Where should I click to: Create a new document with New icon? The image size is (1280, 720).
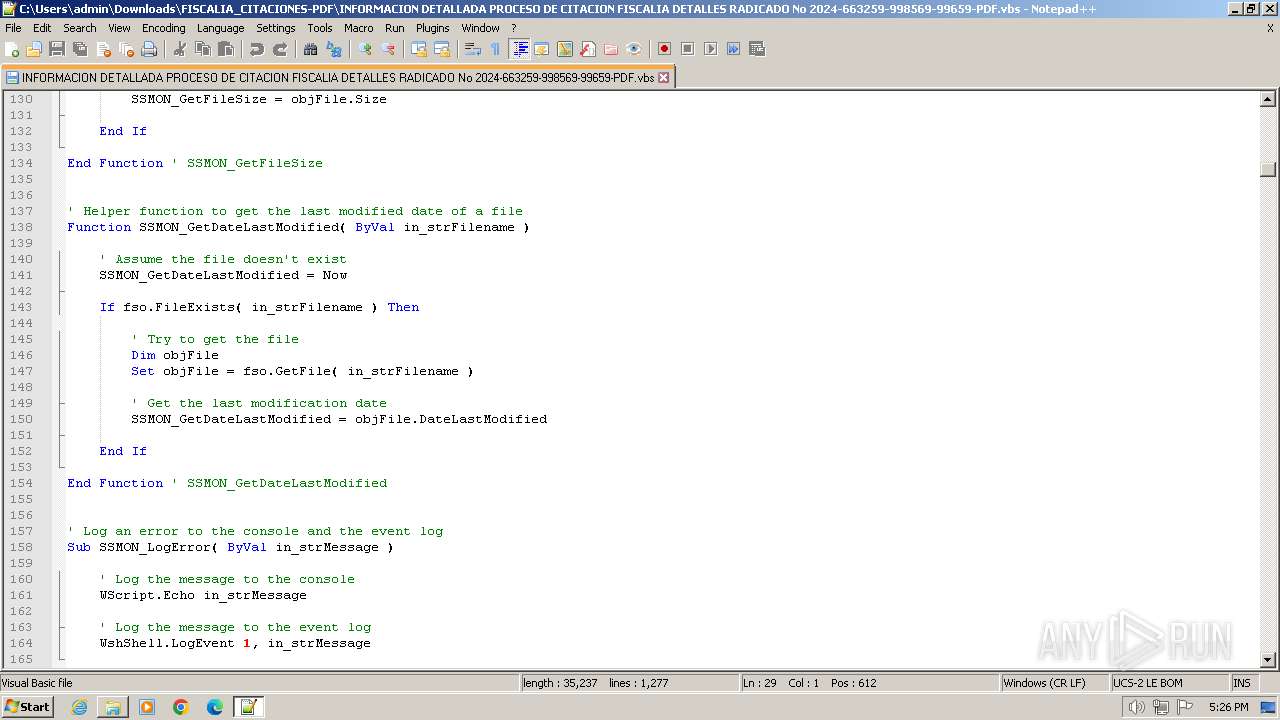(x=13, y=49)
